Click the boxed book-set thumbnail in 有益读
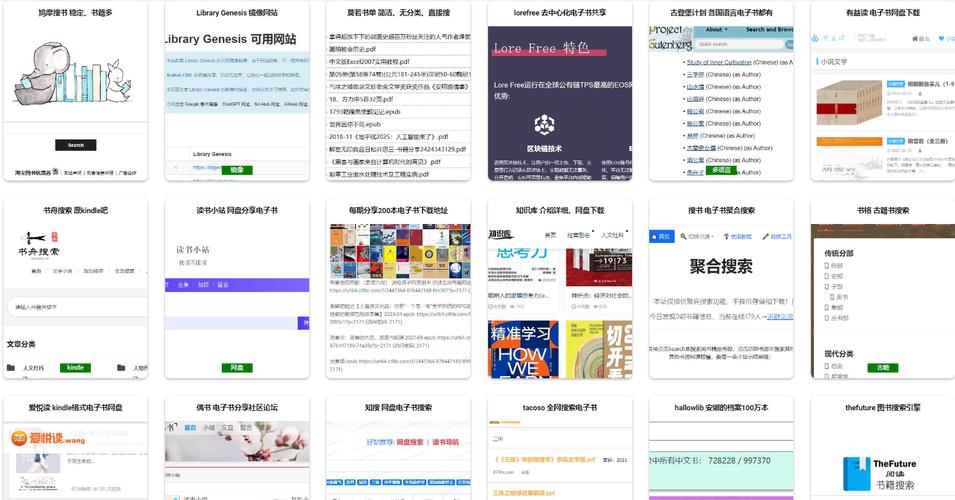This screenshot has height=500, width=955. [848, 102]
